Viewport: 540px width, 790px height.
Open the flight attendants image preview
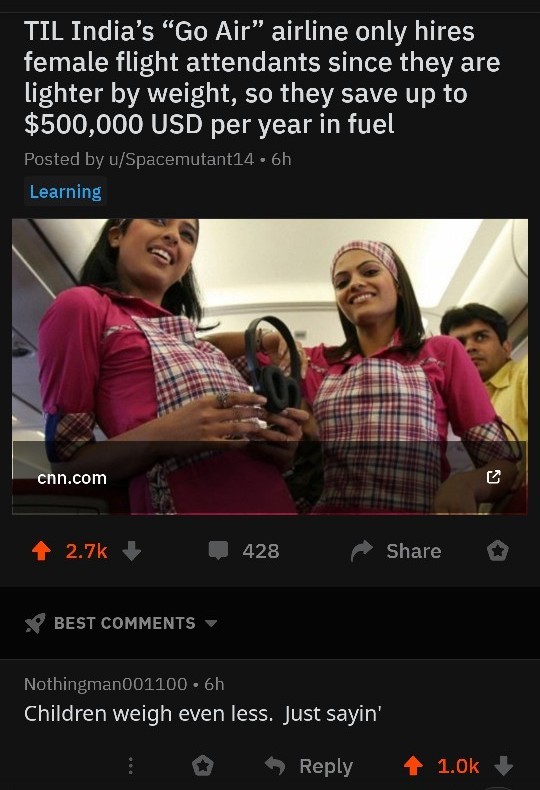[x=270, y=366]
